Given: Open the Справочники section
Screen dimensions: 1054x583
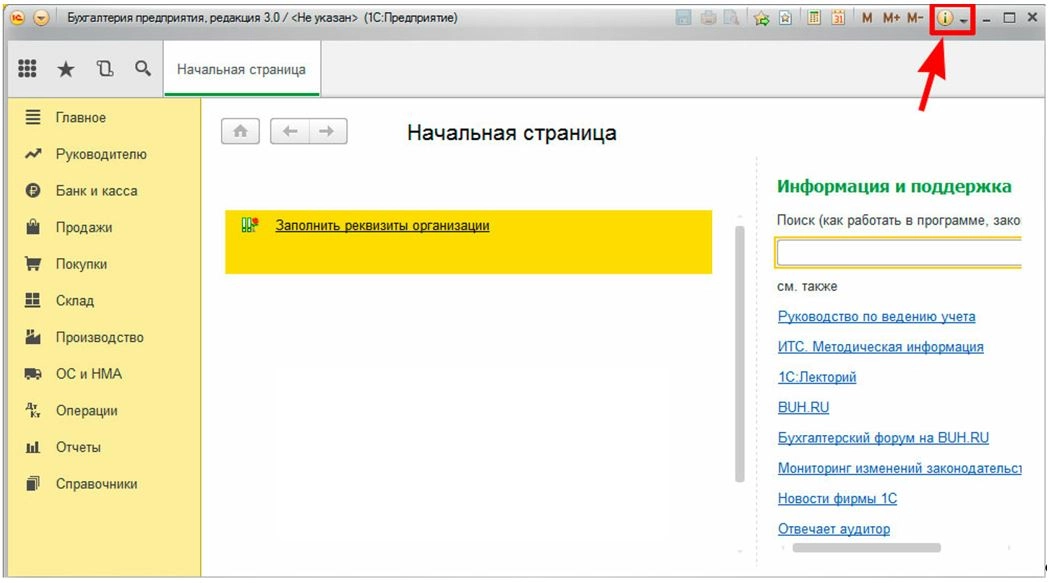Looking at the screenshot, I should [96, 484].
